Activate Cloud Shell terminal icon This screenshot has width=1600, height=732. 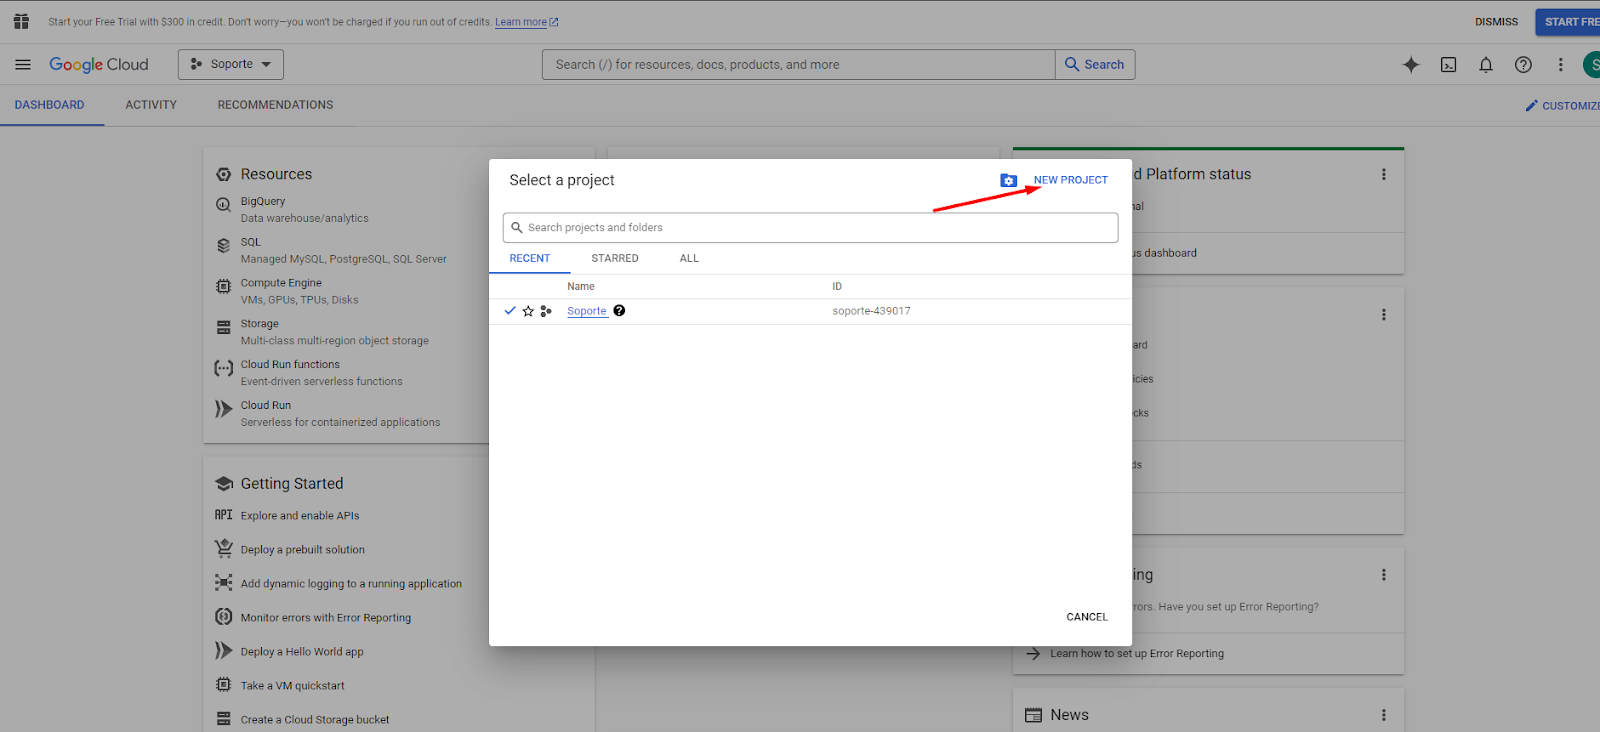click(x=1448, y=65)
